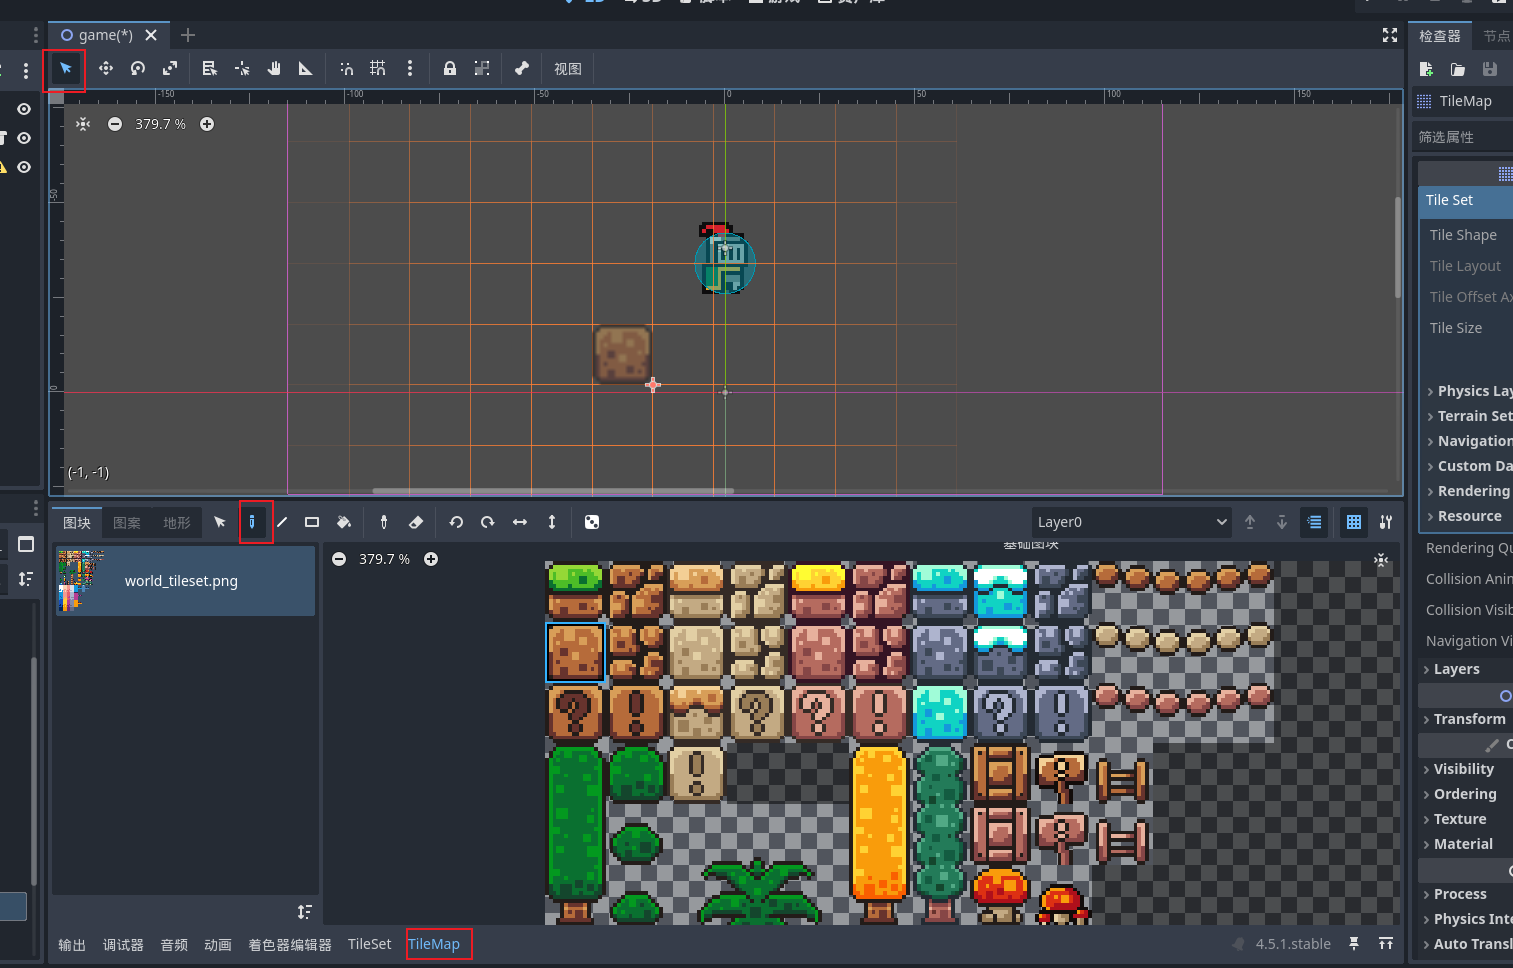Switch to the TileSet bottom tab

[369, 944]
